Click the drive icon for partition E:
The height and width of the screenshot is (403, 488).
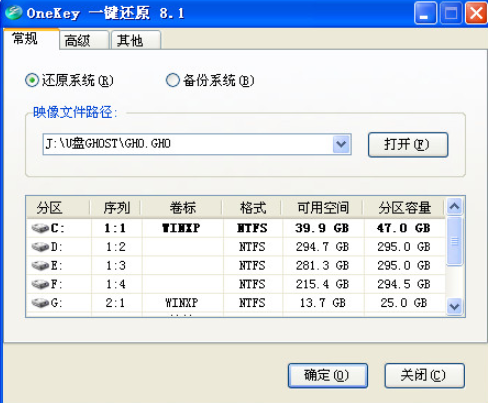[x=40, y=266]
